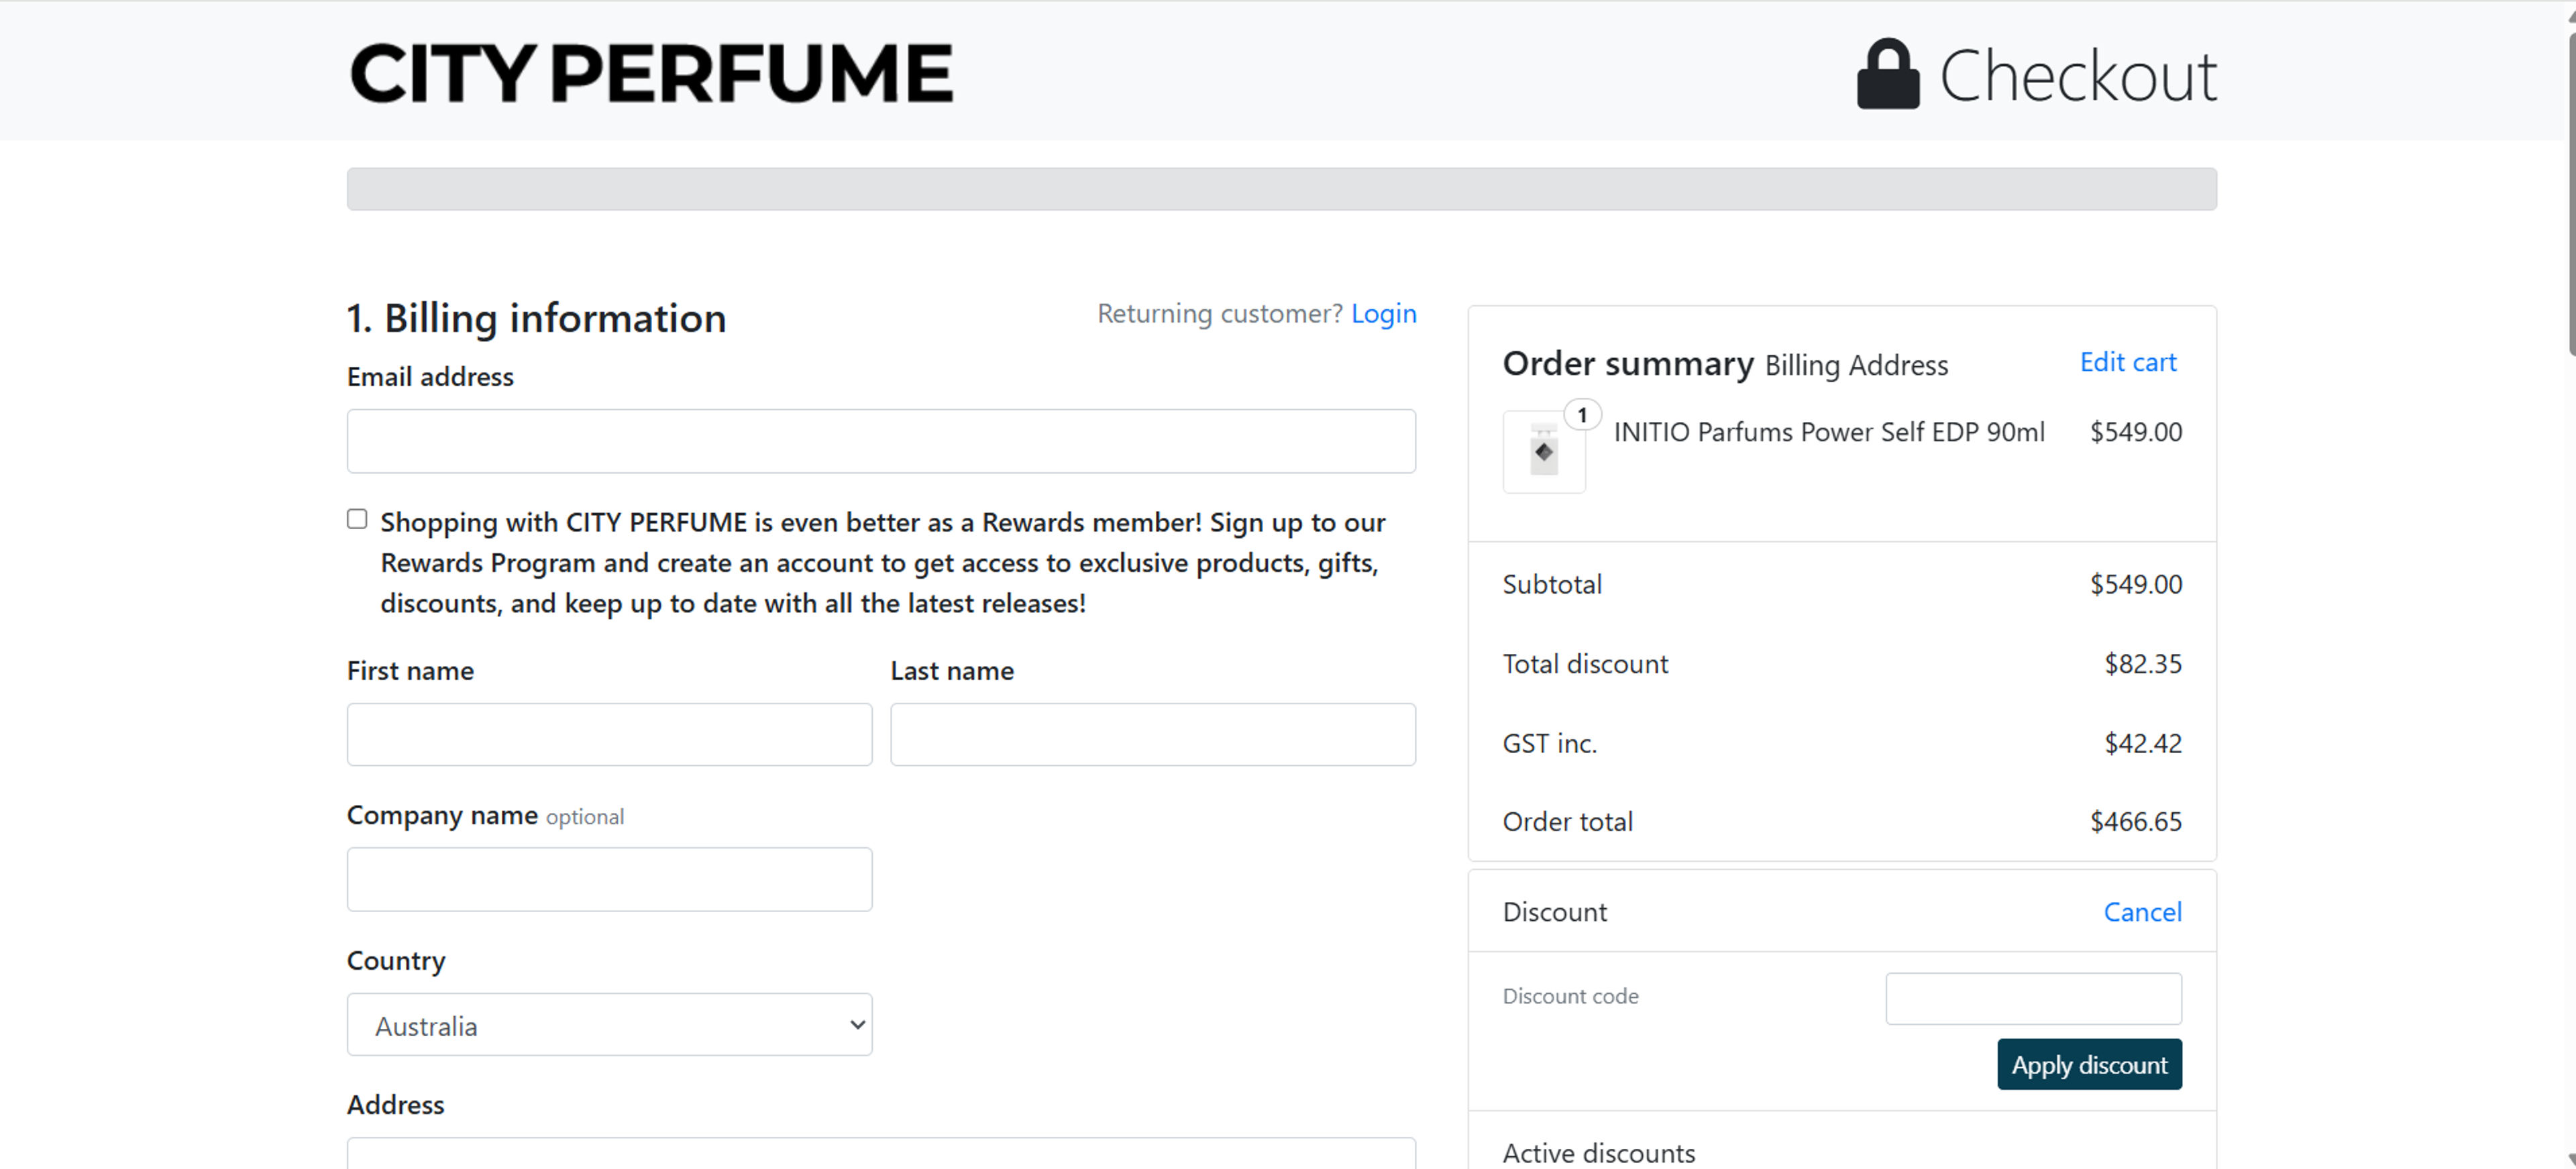Click the CITY PERFUME logo
The image size is (2576, 1169).
(651, 73)
